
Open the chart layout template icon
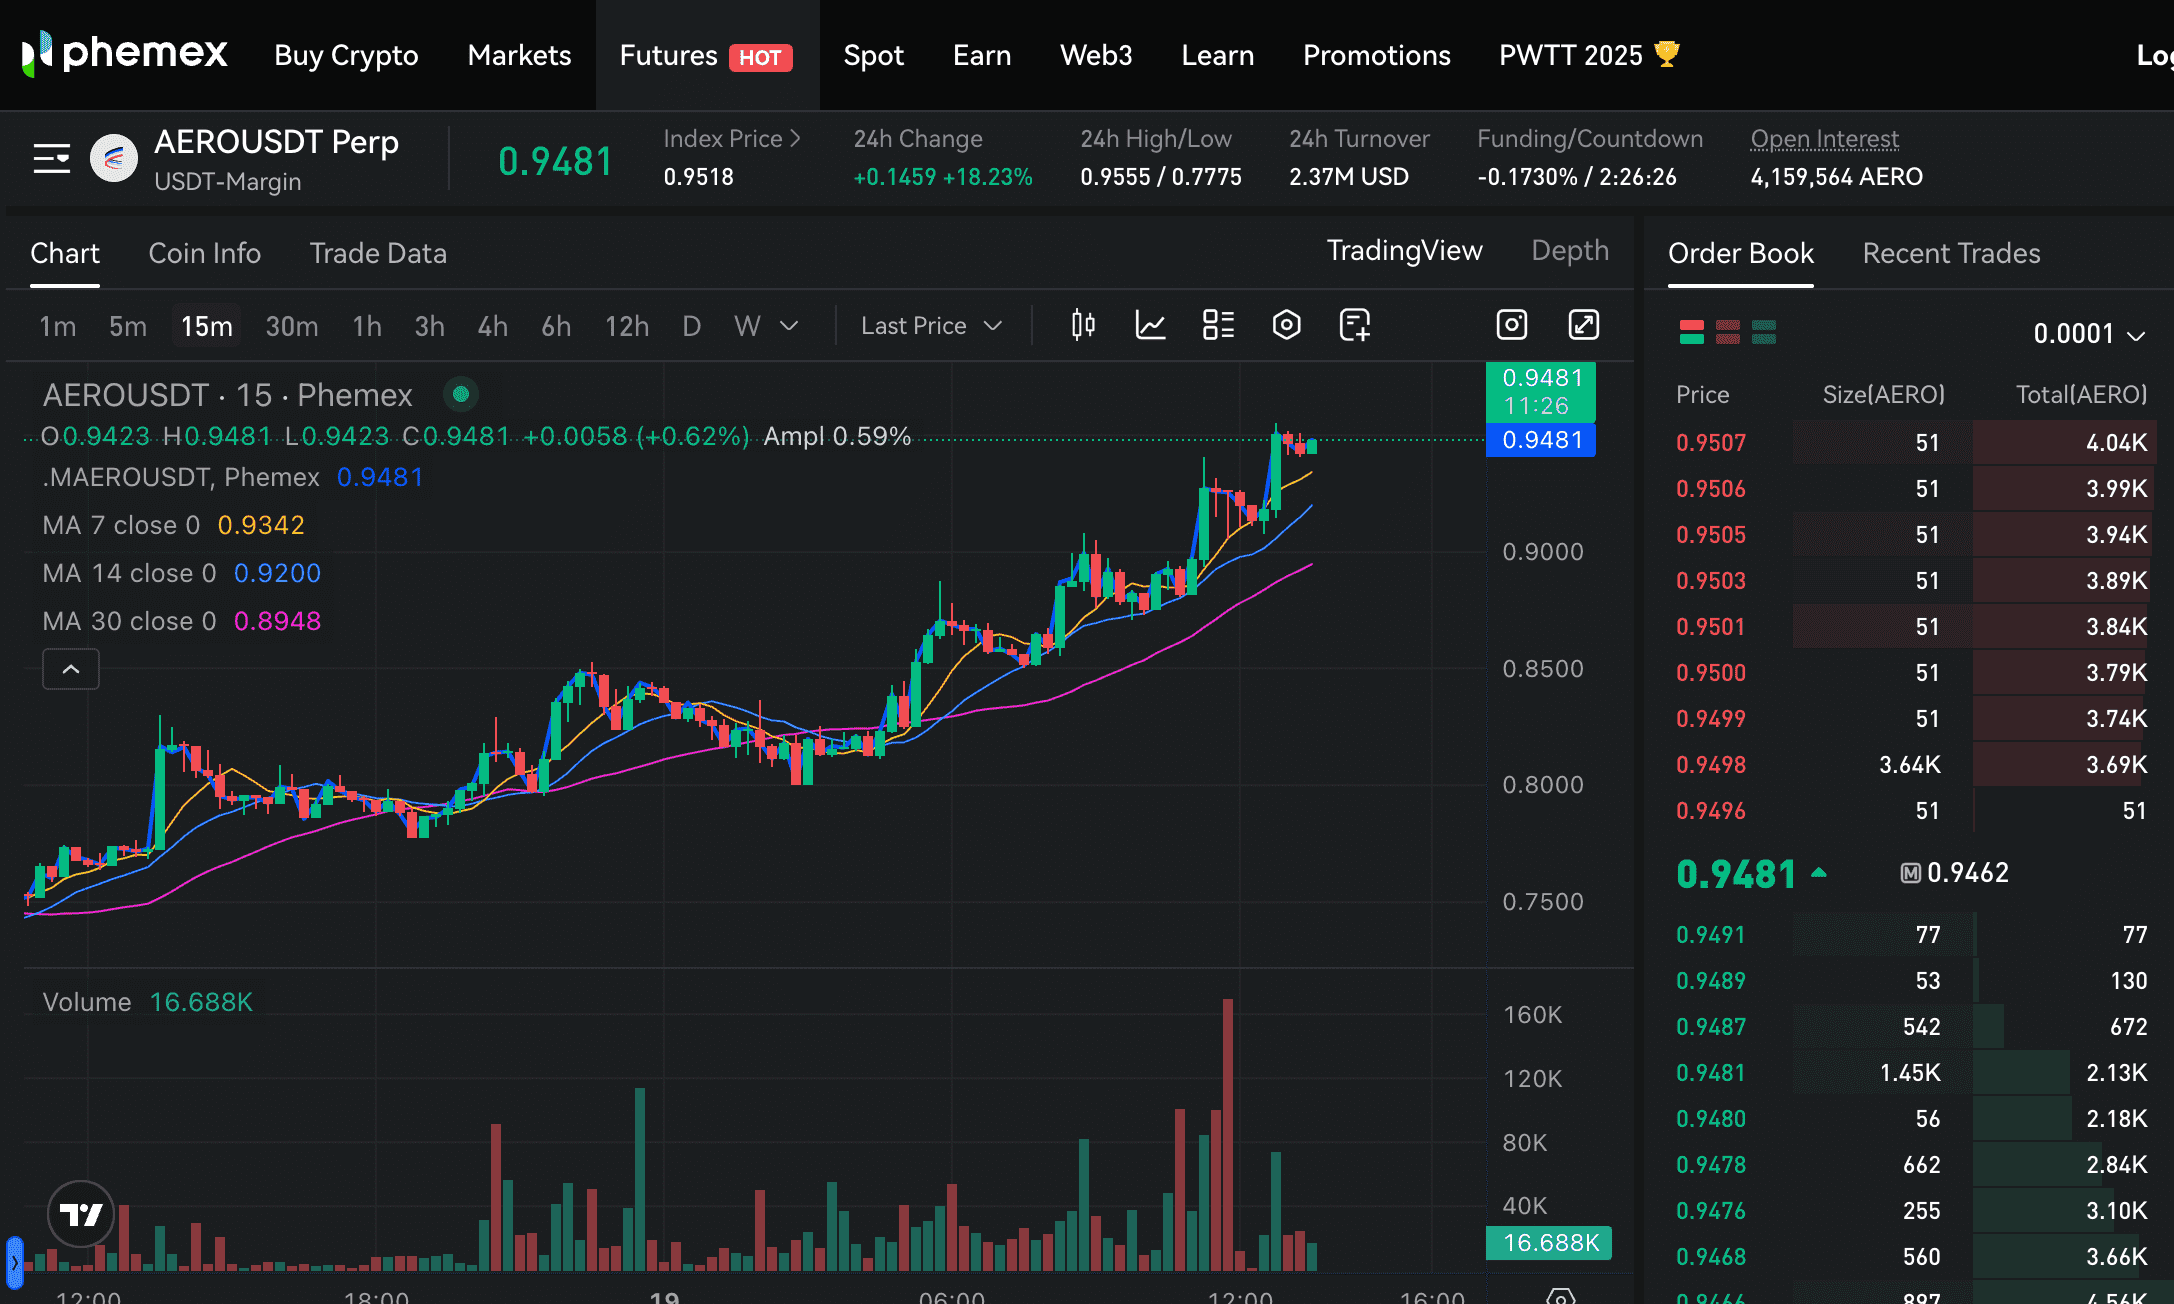point(1218,325)
